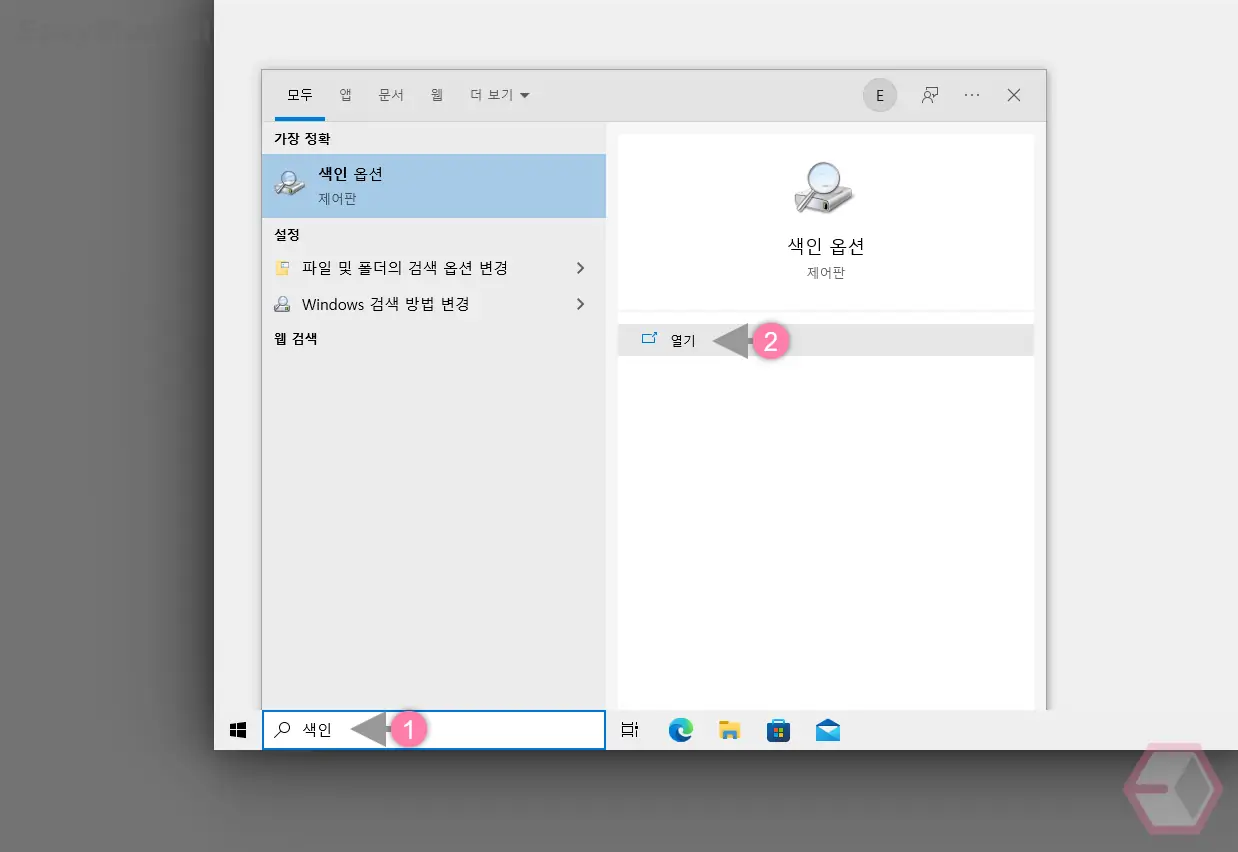This screenshot has width=1238, height=852.
Task: Open File Explorer from the taskbar
Action: 730,731
